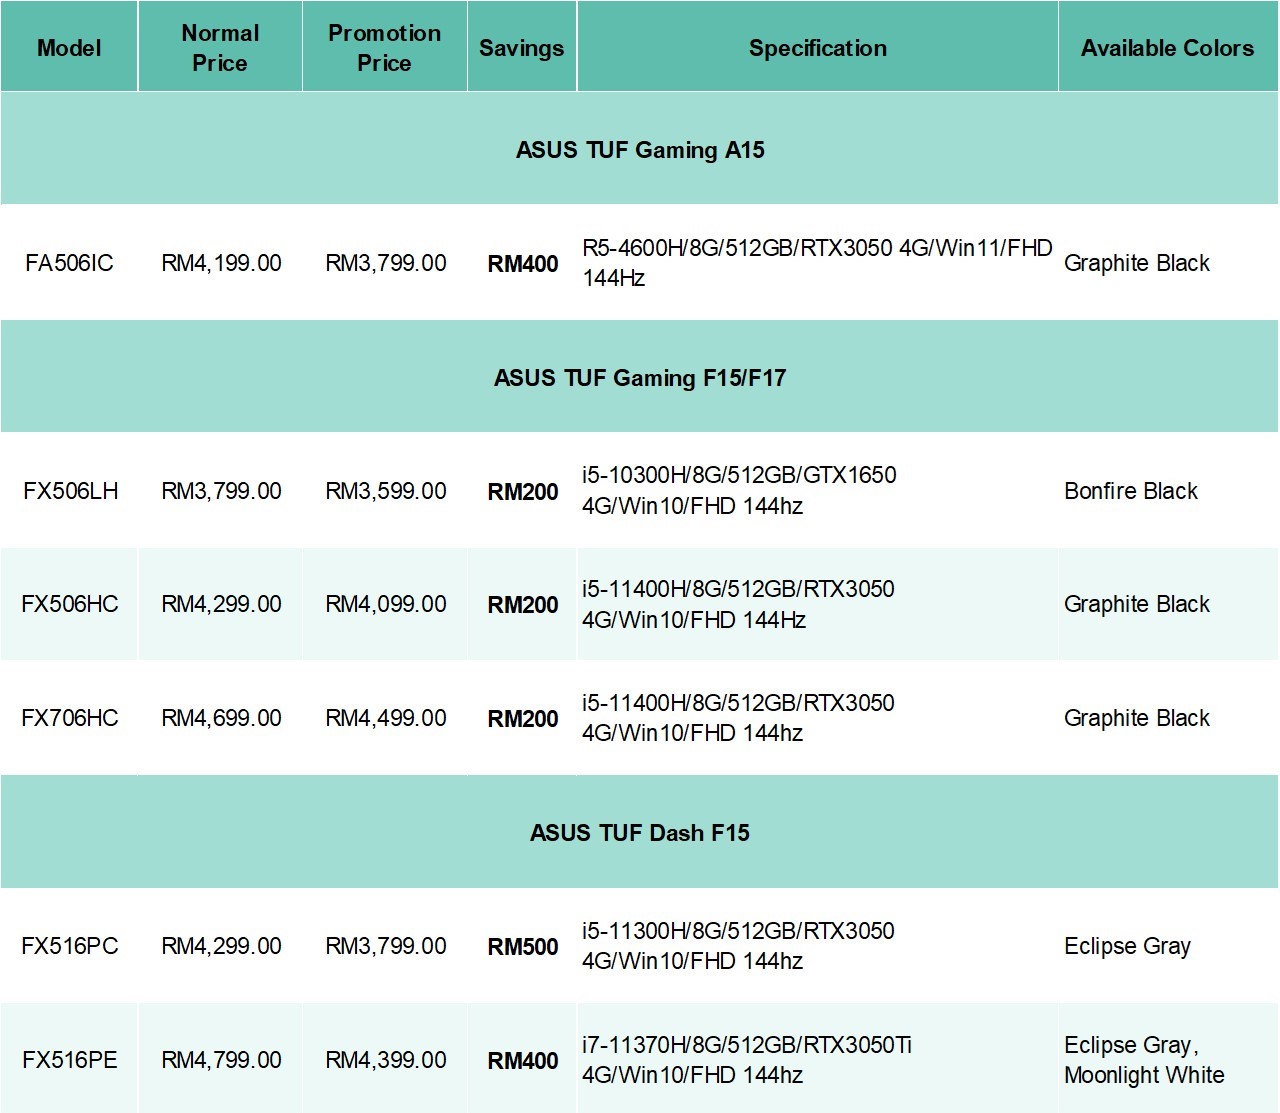Image resolution: width=1280 pixels, height=1113 pixels.
Task: Click "Graphite Black" color for FA506IC
Action: [1137, 263]
